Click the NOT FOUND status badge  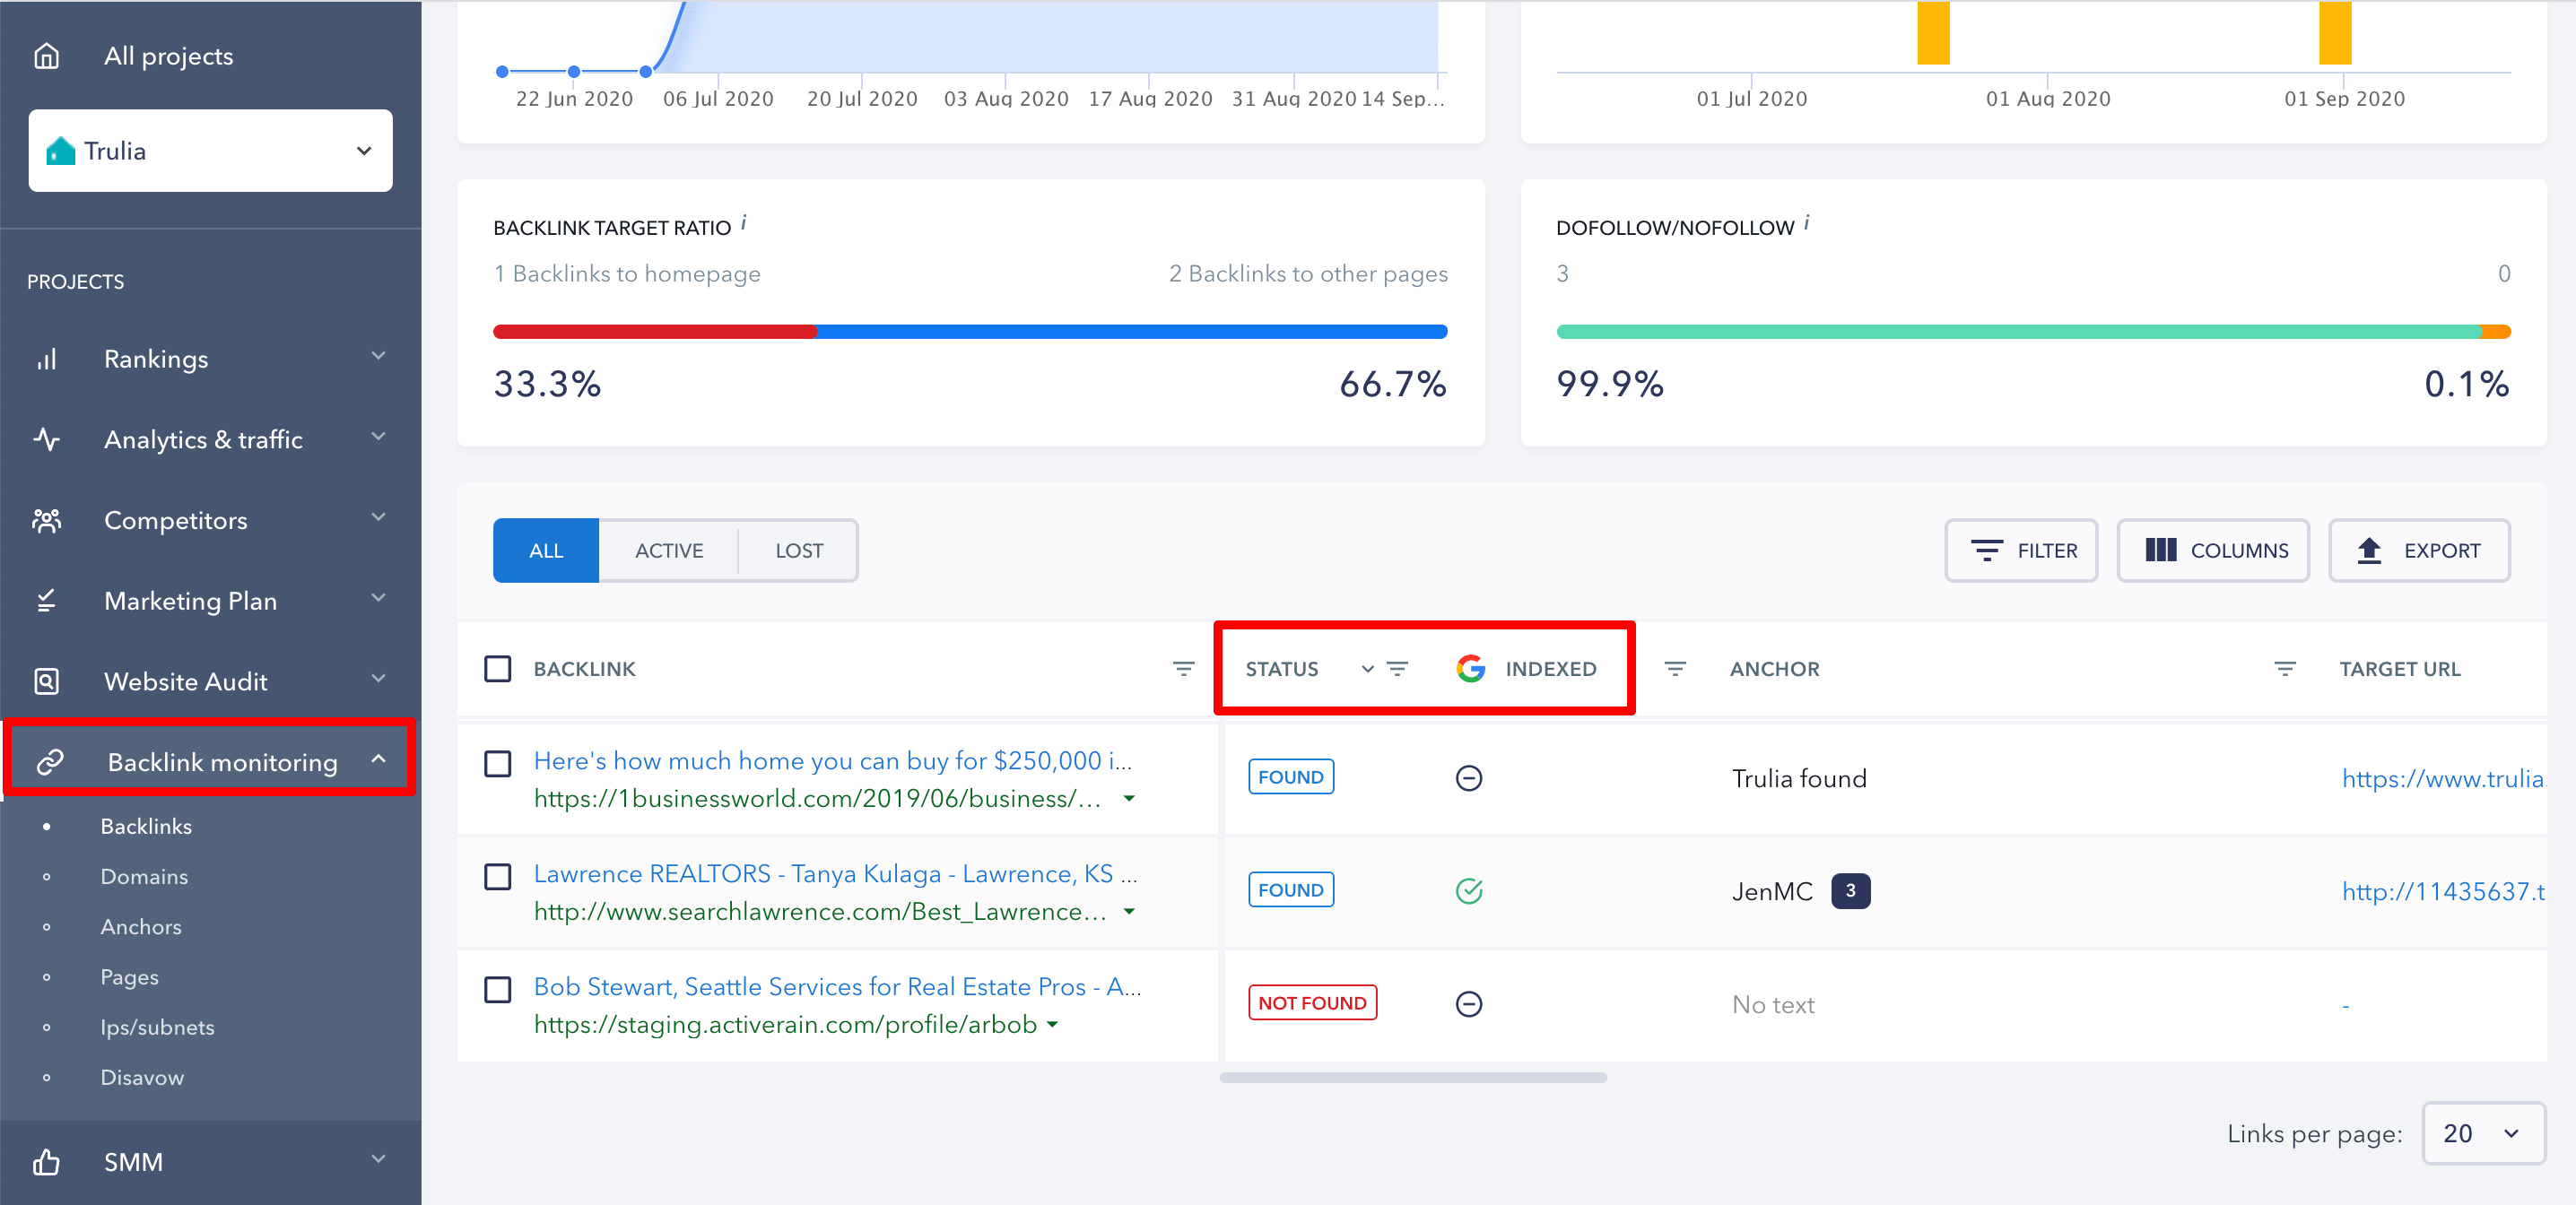(x=1312, y=1003)
